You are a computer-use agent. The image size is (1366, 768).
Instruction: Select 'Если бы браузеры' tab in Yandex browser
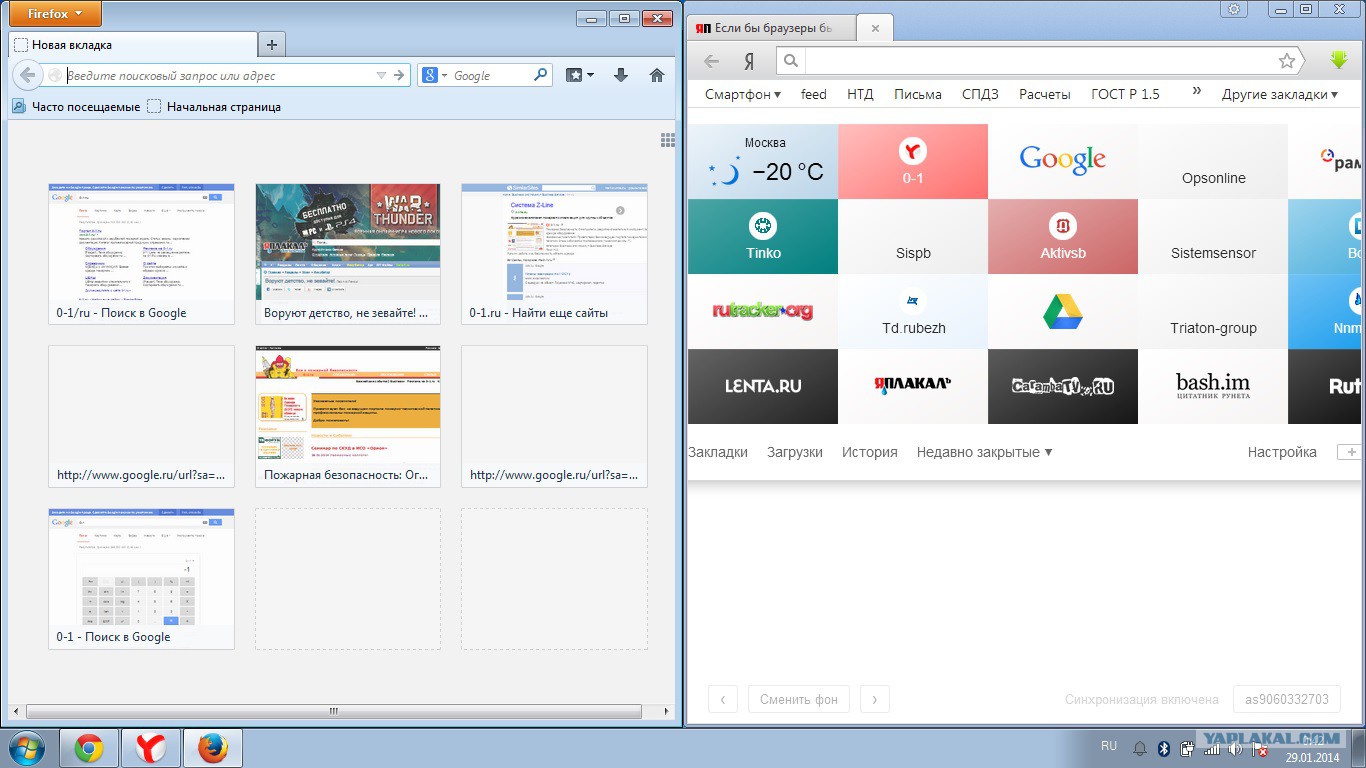(x=774, y=28)
